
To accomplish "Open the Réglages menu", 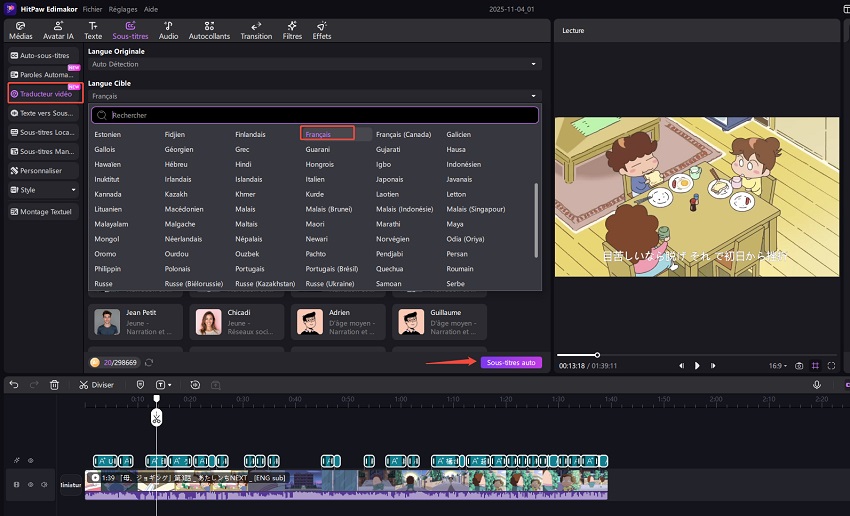I will [x=123, y=8].
